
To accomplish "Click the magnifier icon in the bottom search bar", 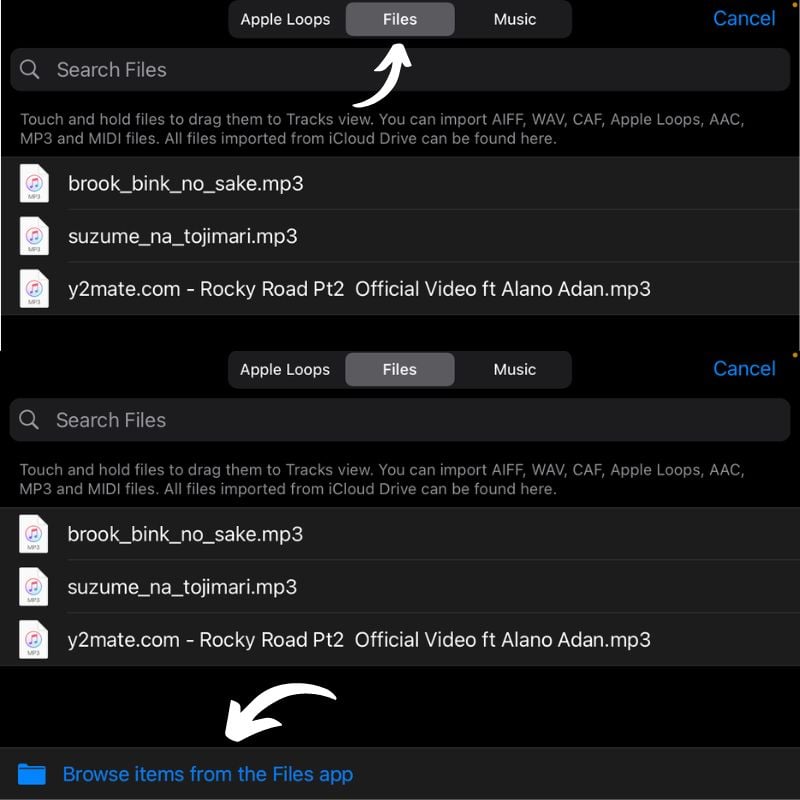I will pyautogui.click(x=29, y=419).
